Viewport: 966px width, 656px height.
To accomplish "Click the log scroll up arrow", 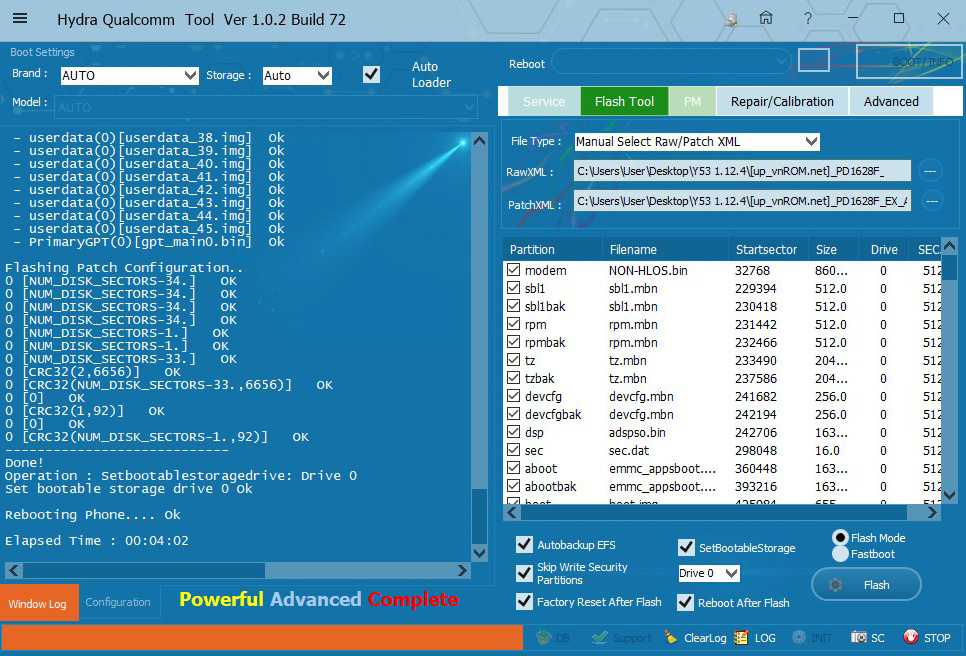I will coord(479,140).
